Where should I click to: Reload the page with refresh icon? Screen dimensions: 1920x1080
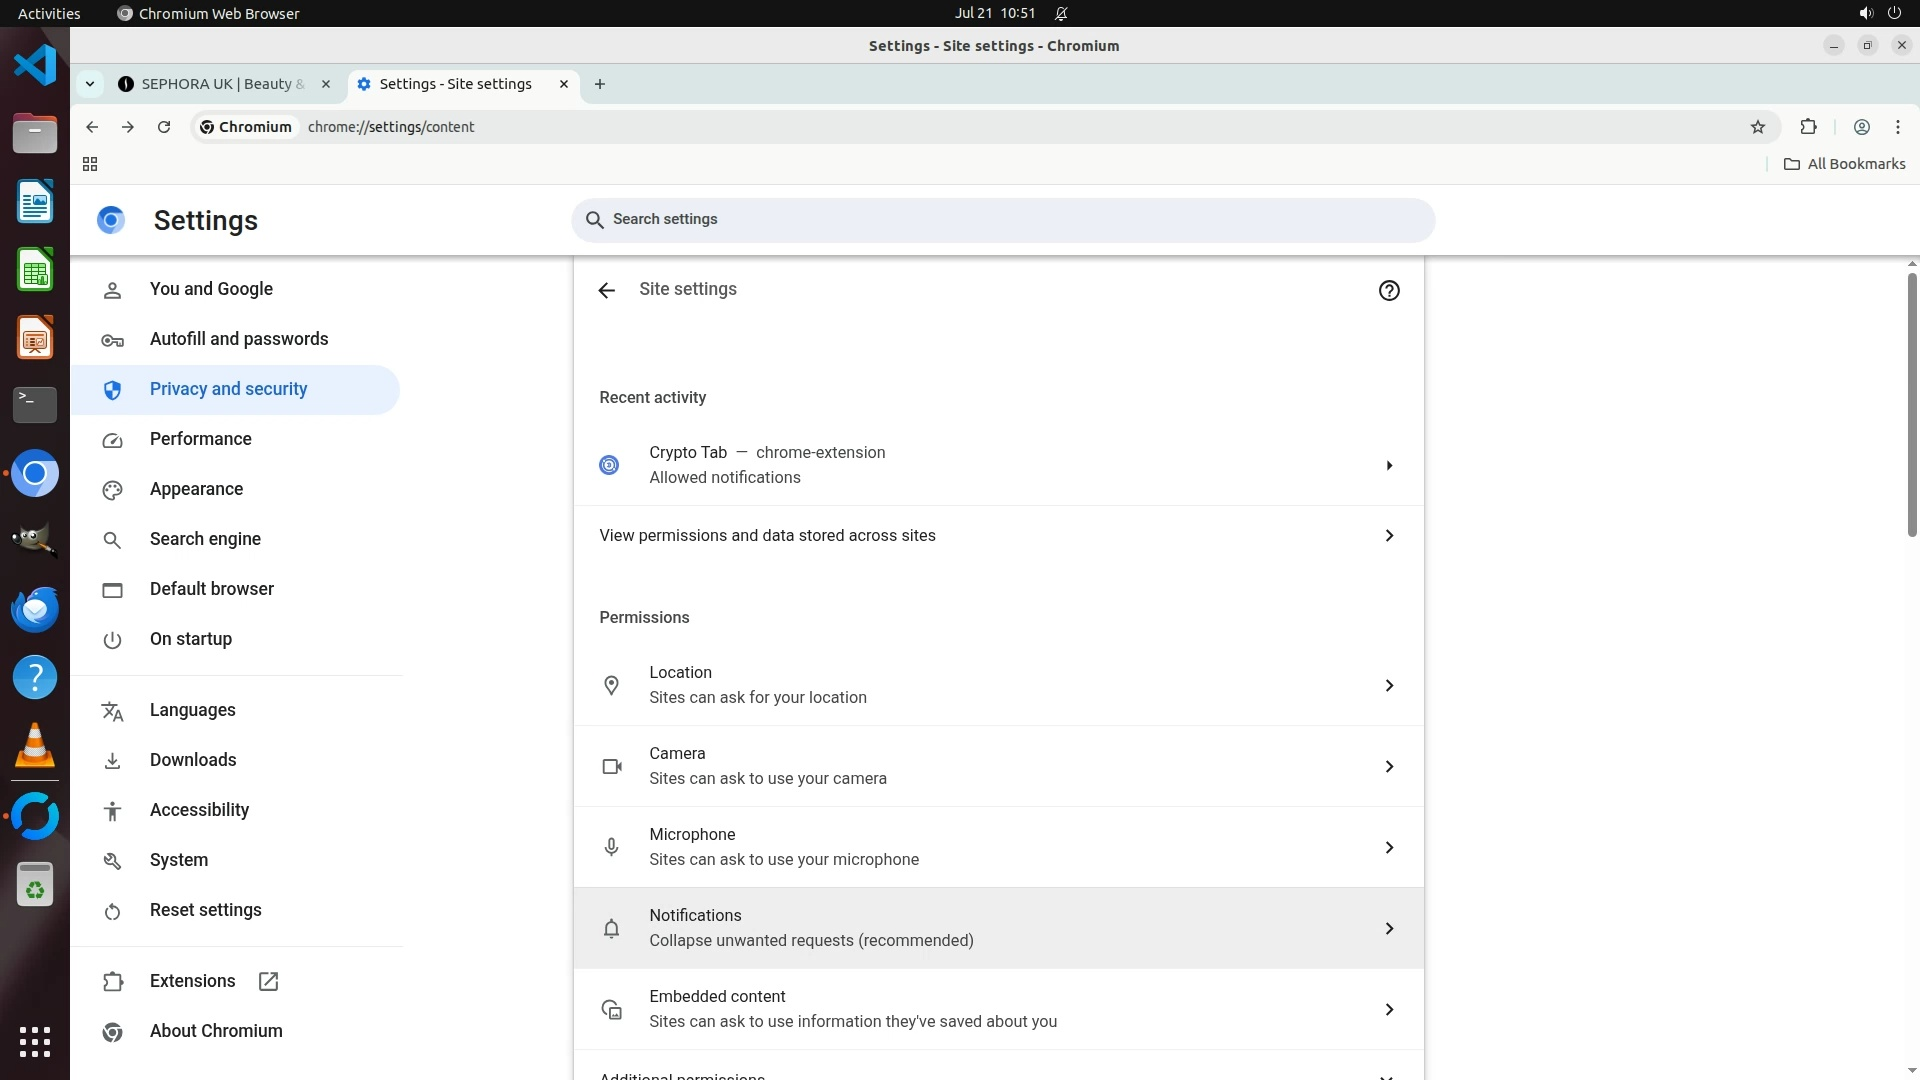(164, 127)
